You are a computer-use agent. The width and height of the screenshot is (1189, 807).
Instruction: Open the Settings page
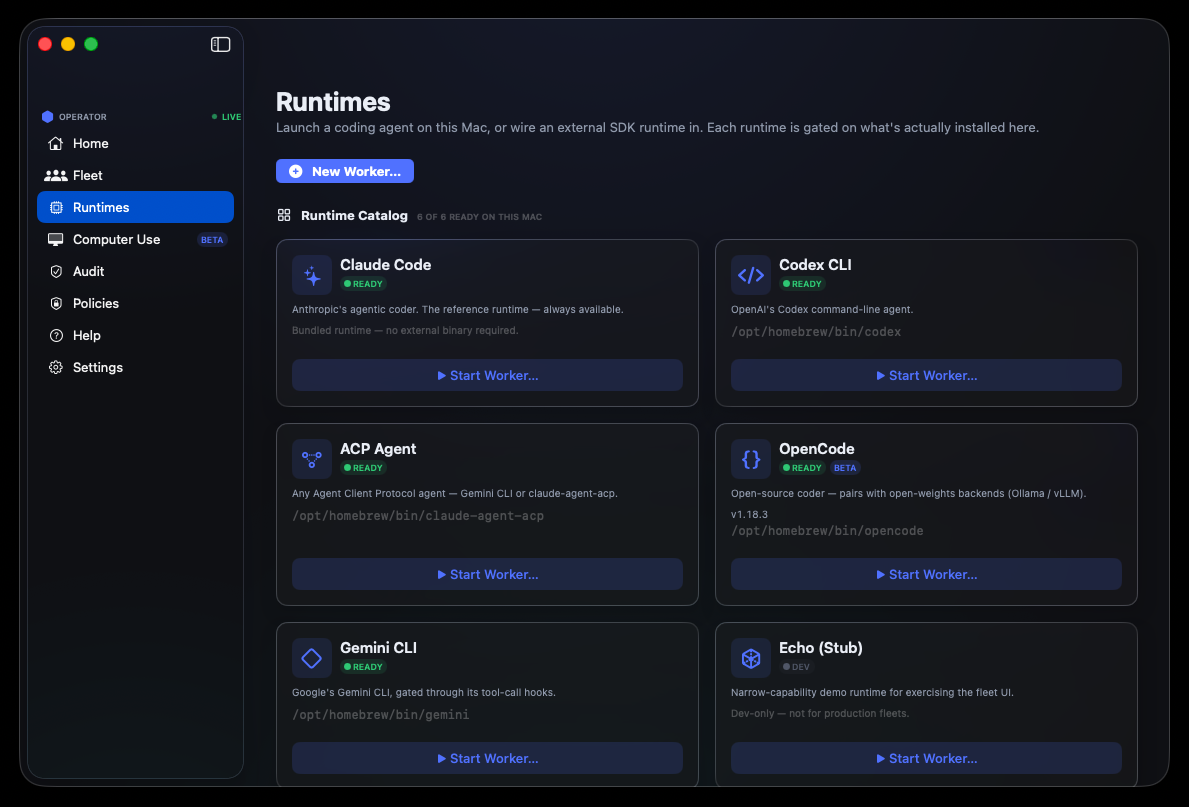[135, 367]
